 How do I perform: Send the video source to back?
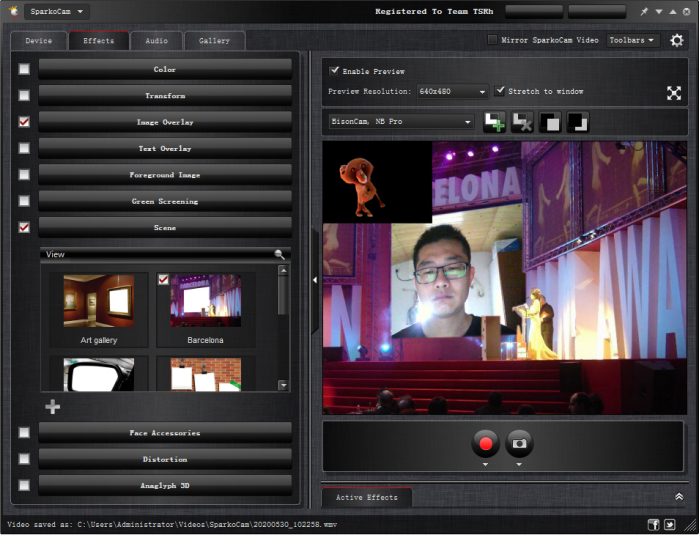tap(578, 122)
